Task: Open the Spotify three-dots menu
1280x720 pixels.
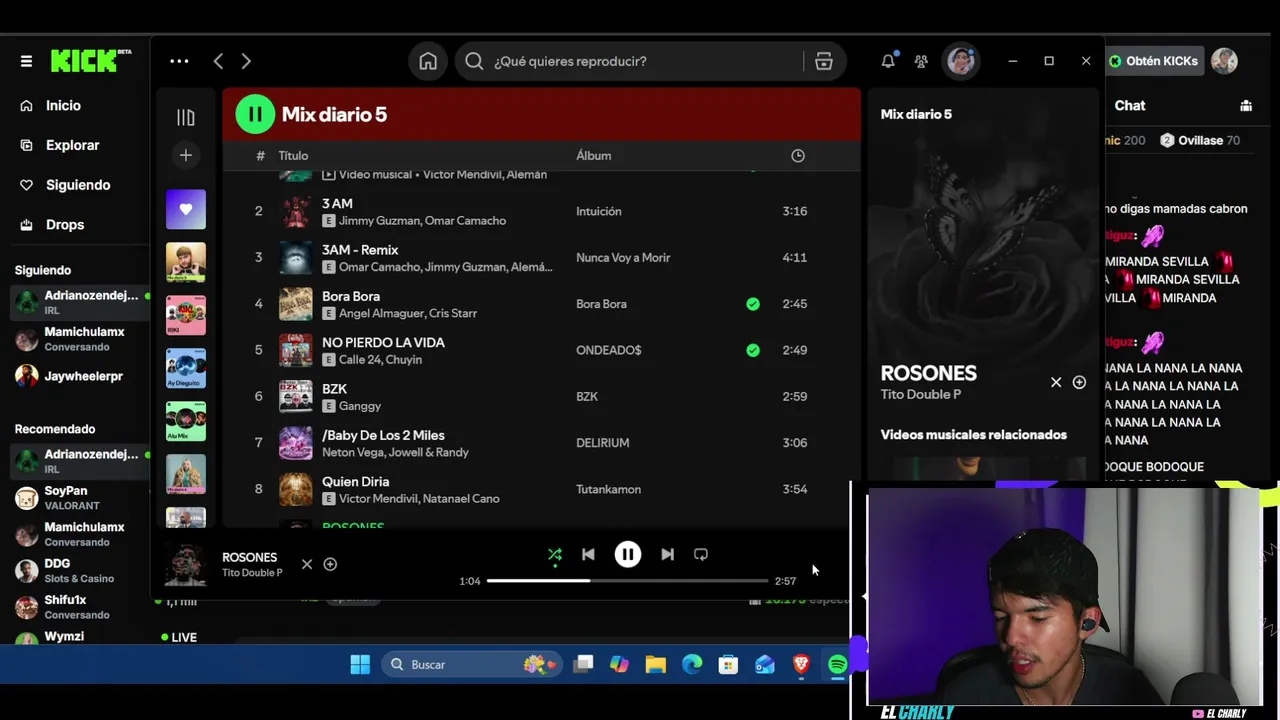Action: 179,61
